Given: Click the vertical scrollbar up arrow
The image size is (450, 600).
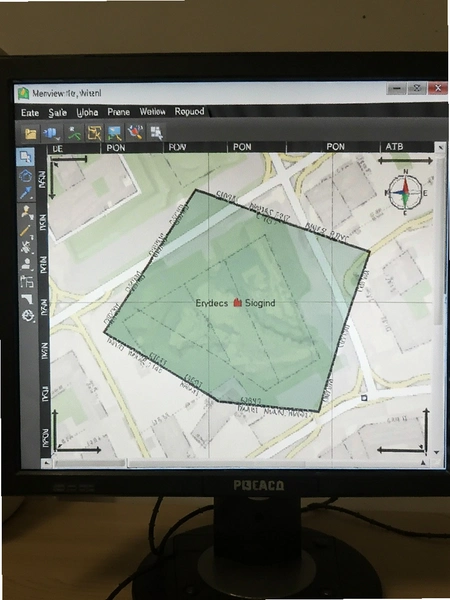Looking at the screenshot, I should tap(440, 147).
